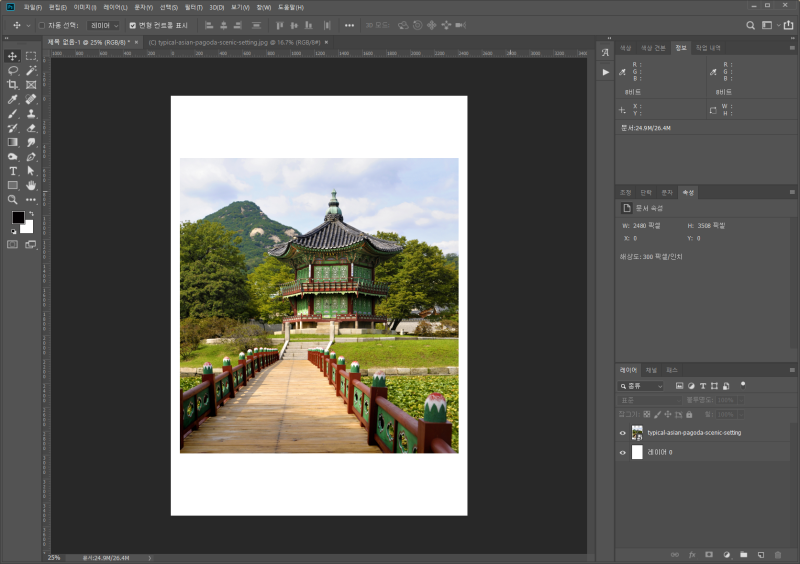
Task: Reset default foreground and background colors
Action: click(13, 232)
